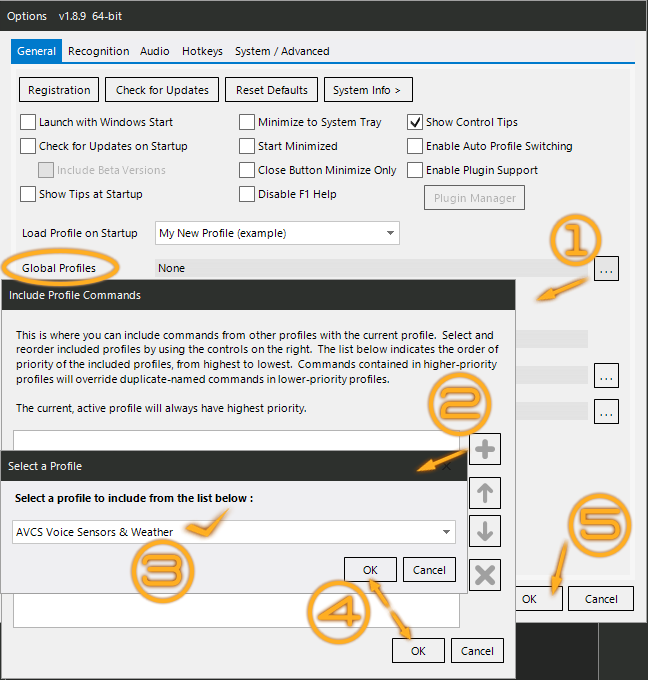Switch to the Recognition tab
Viewport: 648px width, 680px height.
[98, 51]
